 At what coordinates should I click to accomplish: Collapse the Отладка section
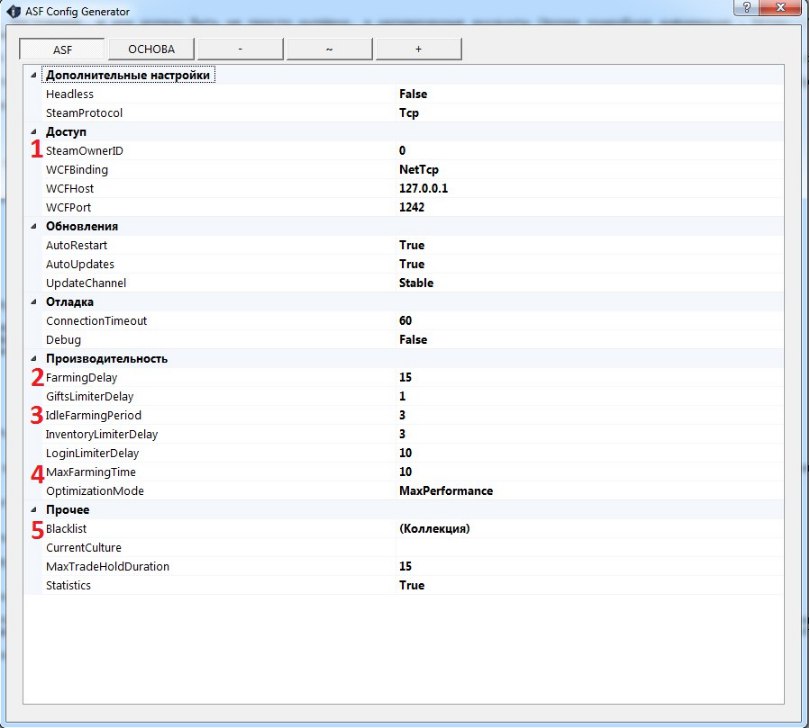34,302
